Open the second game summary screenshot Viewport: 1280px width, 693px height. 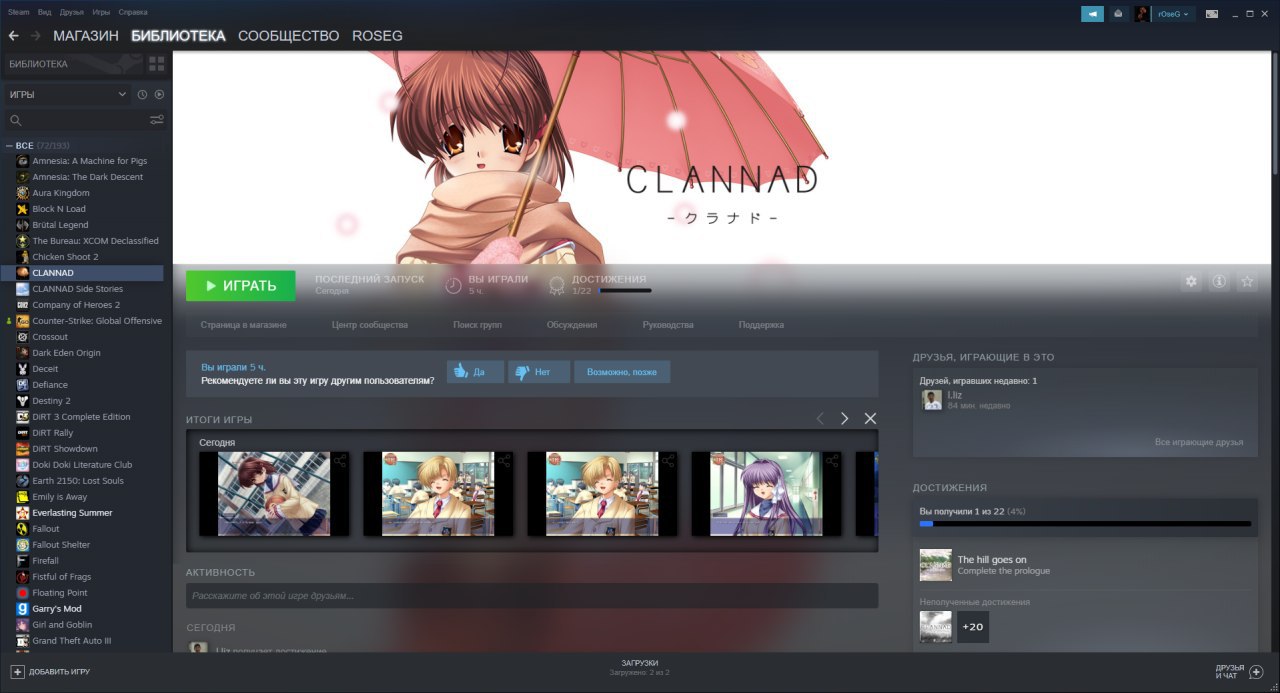coord(438,493)
